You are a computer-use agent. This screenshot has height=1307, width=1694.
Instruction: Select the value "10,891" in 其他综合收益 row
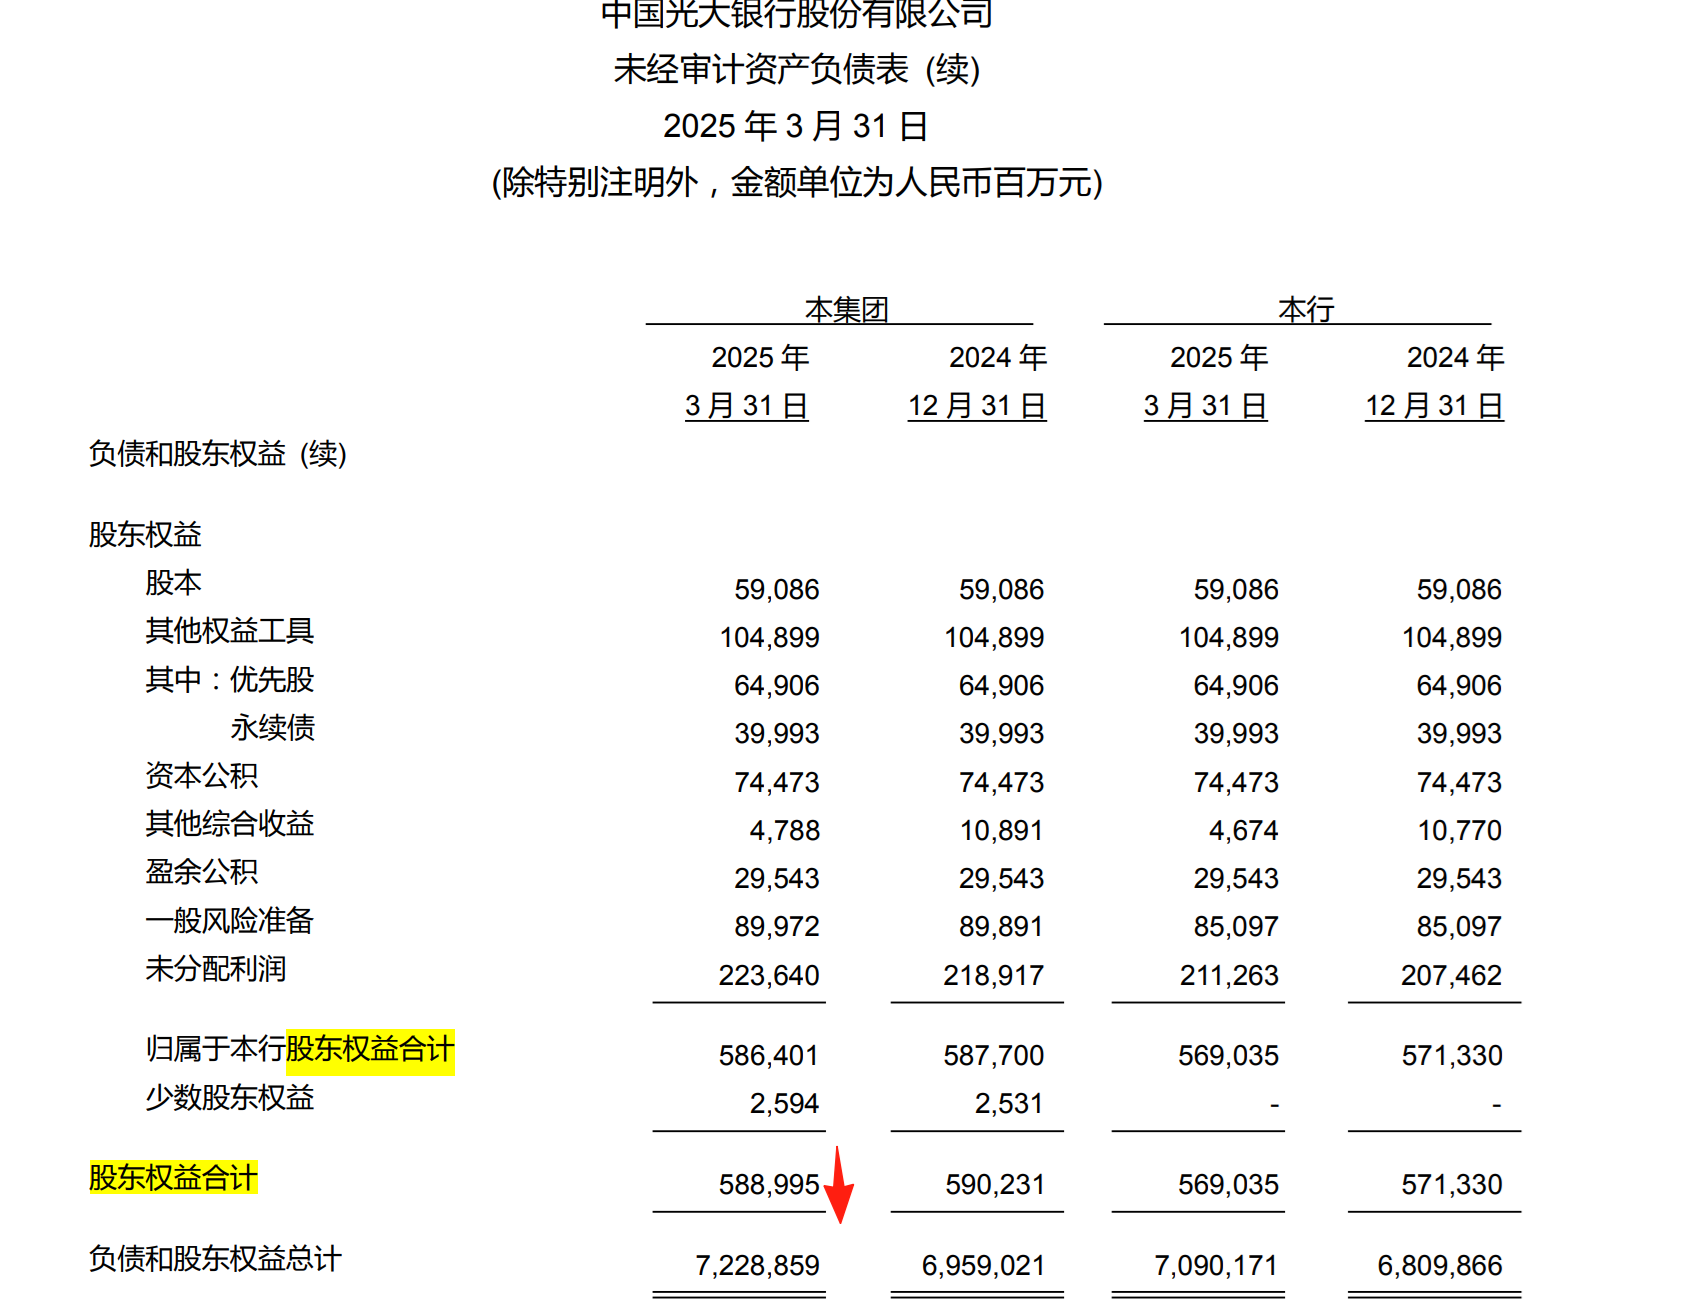click(1001, 831)
